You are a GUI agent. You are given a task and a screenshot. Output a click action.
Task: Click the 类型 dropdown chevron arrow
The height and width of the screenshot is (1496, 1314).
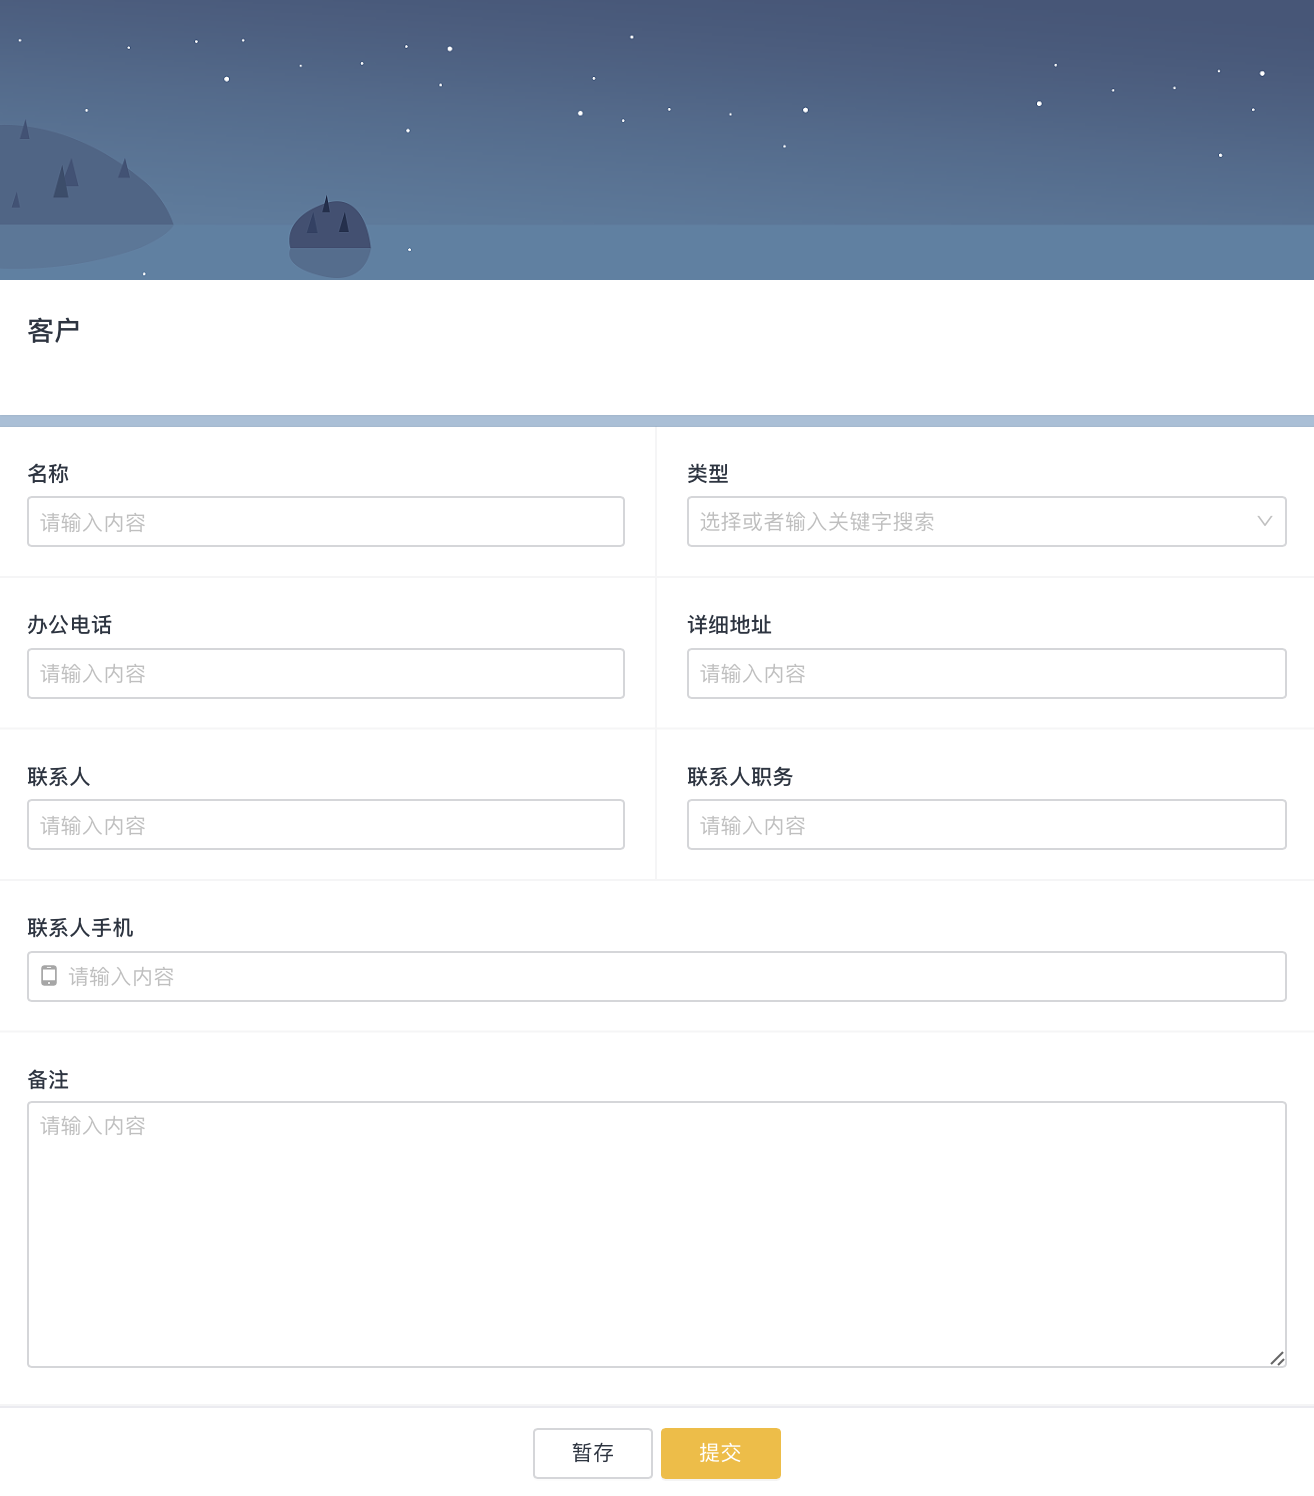(x=1264, y=521)
